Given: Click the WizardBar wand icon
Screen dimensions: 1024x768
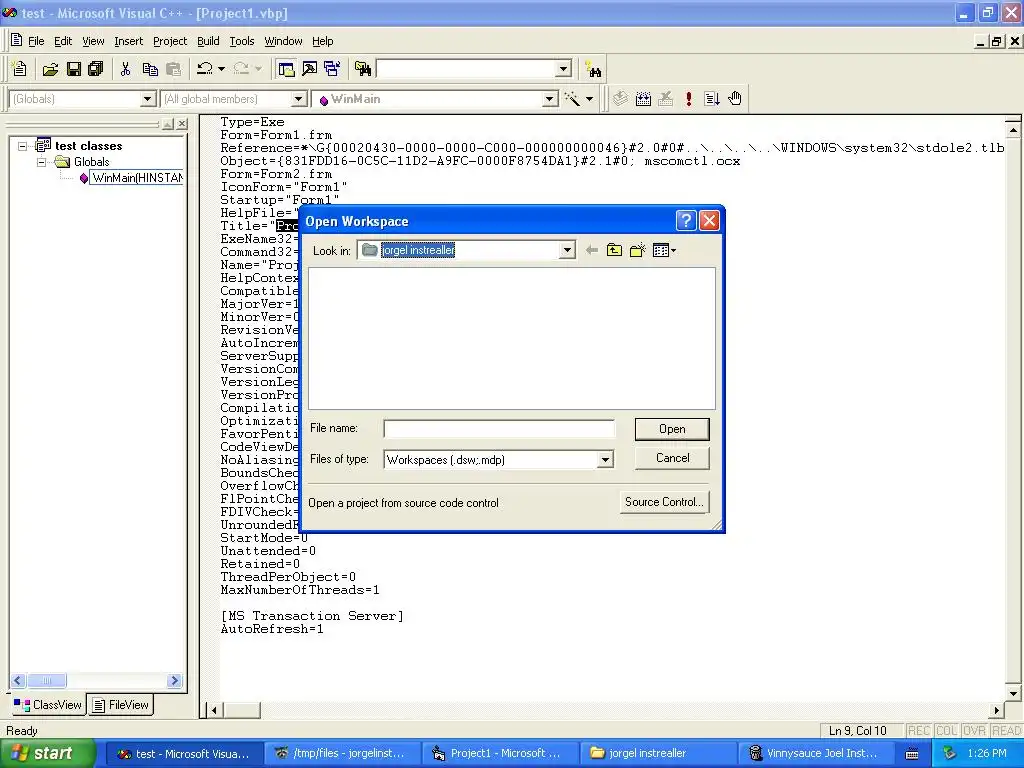Looking at the screenshot, I should (x=572, y=99).
